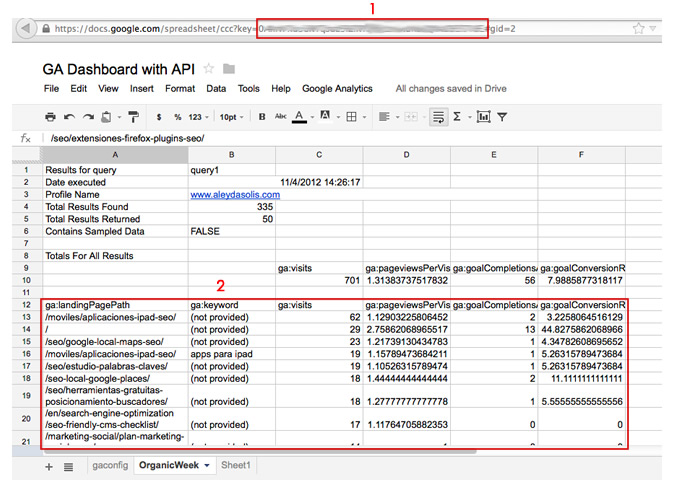This screenshot has width=674, height=491.
Task: Open the OrganicWeek tab dropdown arrow
Action: (x=207, y=466)
